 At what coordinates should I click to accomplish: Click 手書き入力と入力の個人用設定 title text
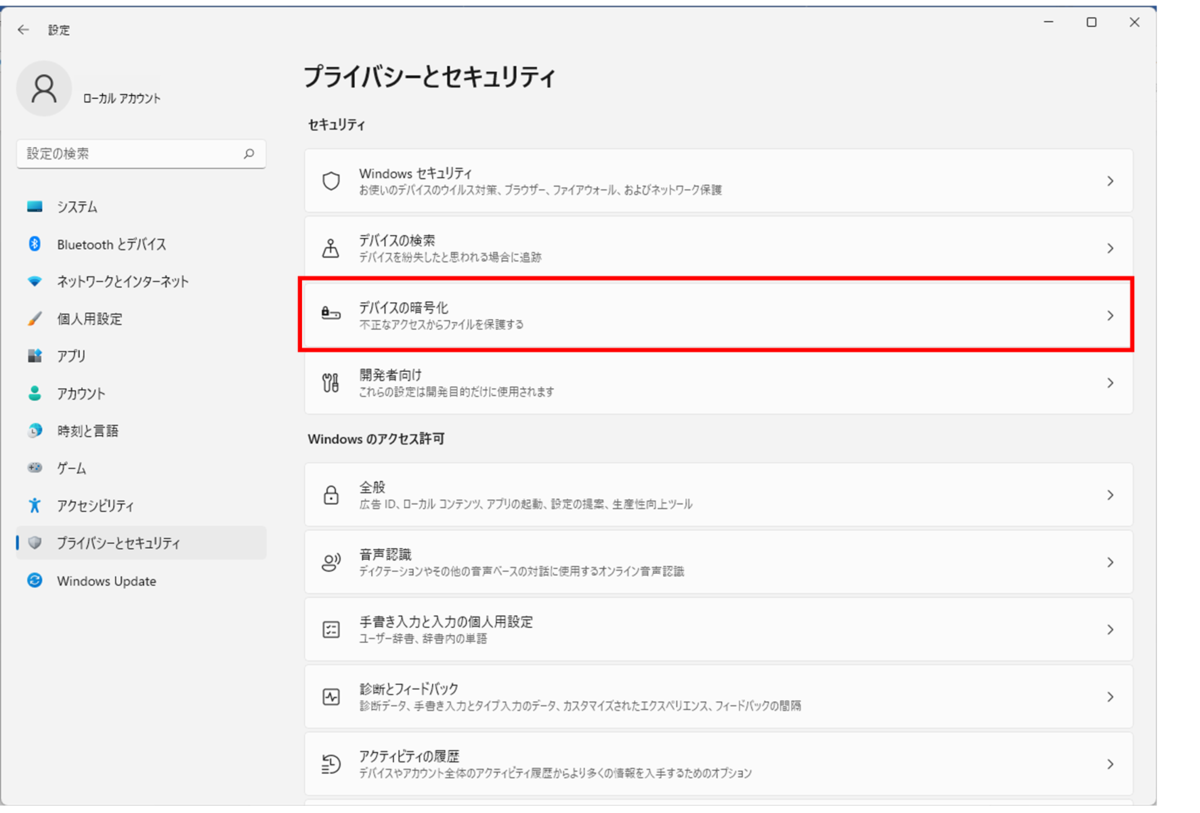(x=446, y=621)
